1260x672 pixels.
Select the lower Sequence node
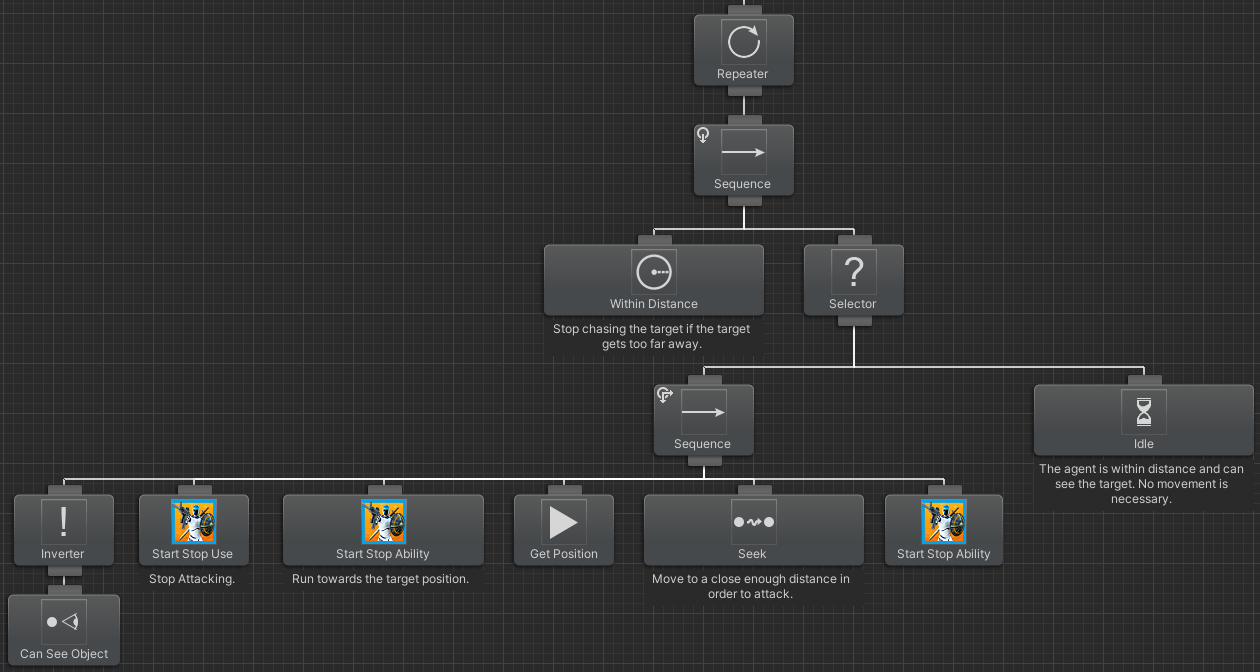(x=704, y=420)
